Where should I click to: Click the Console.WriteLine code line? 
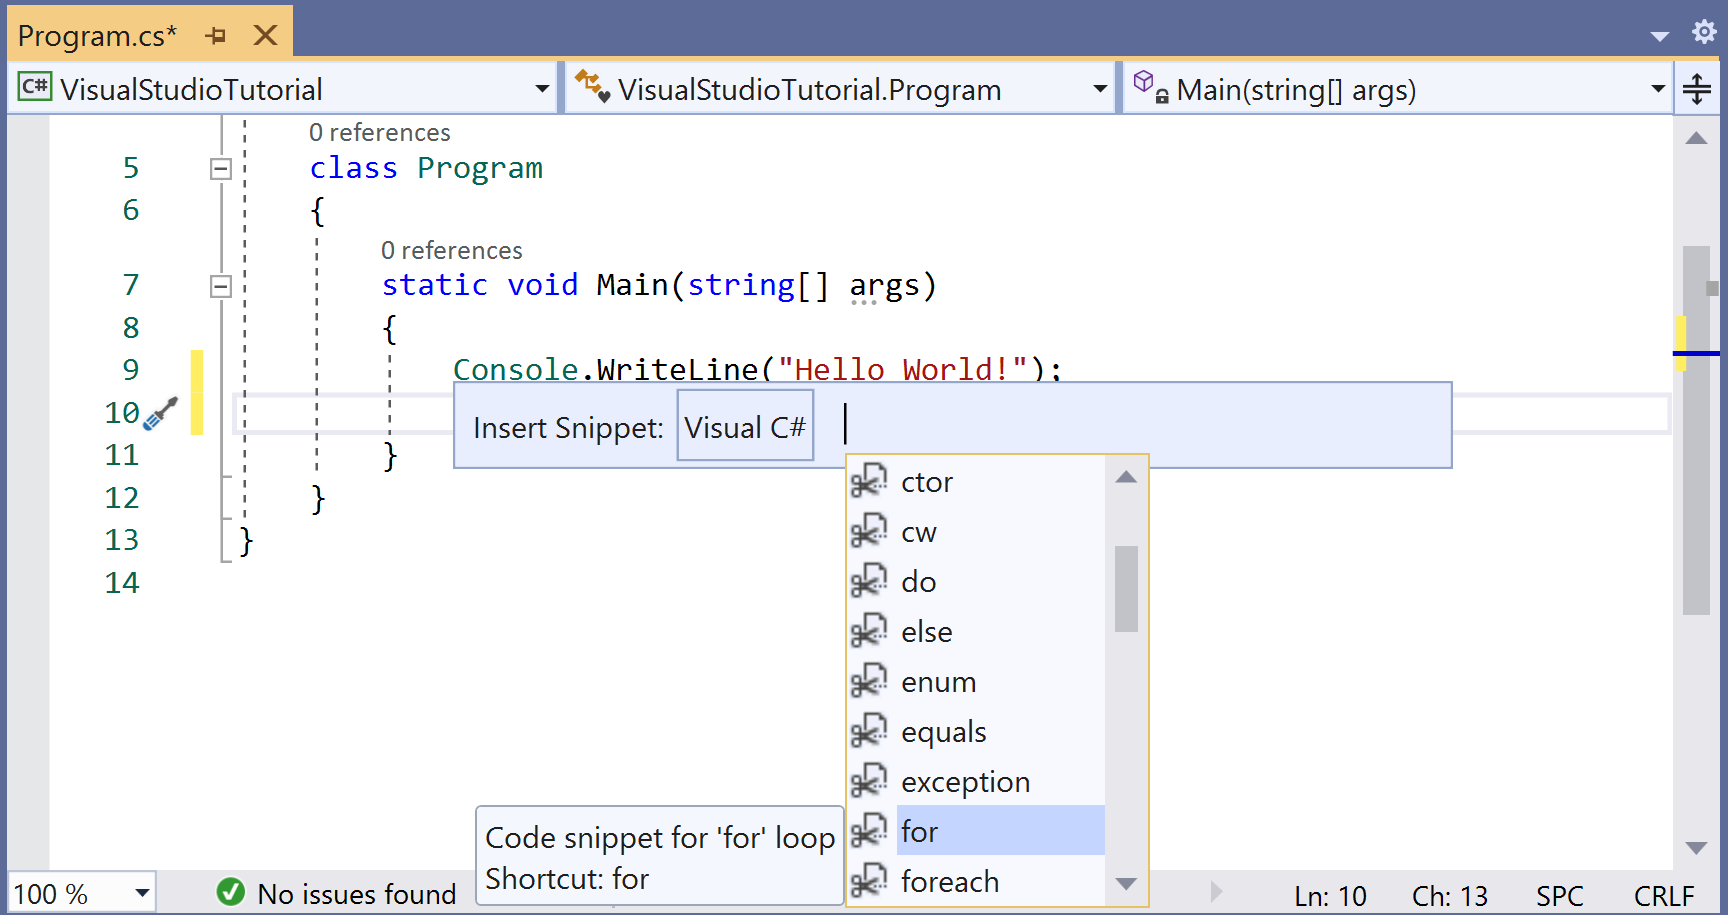(x=757, y=369)
